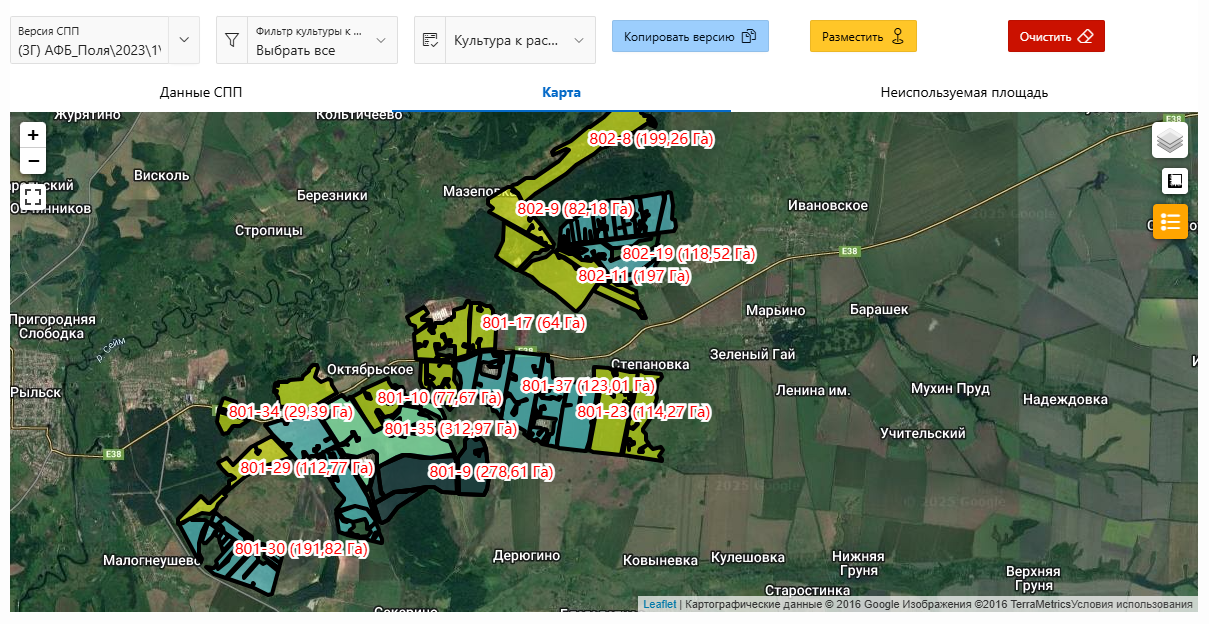The width and height of the screenshot is (1209, 624).
Task: Click field label 802-8 (199,26 Га)
Action: point(651,139)
